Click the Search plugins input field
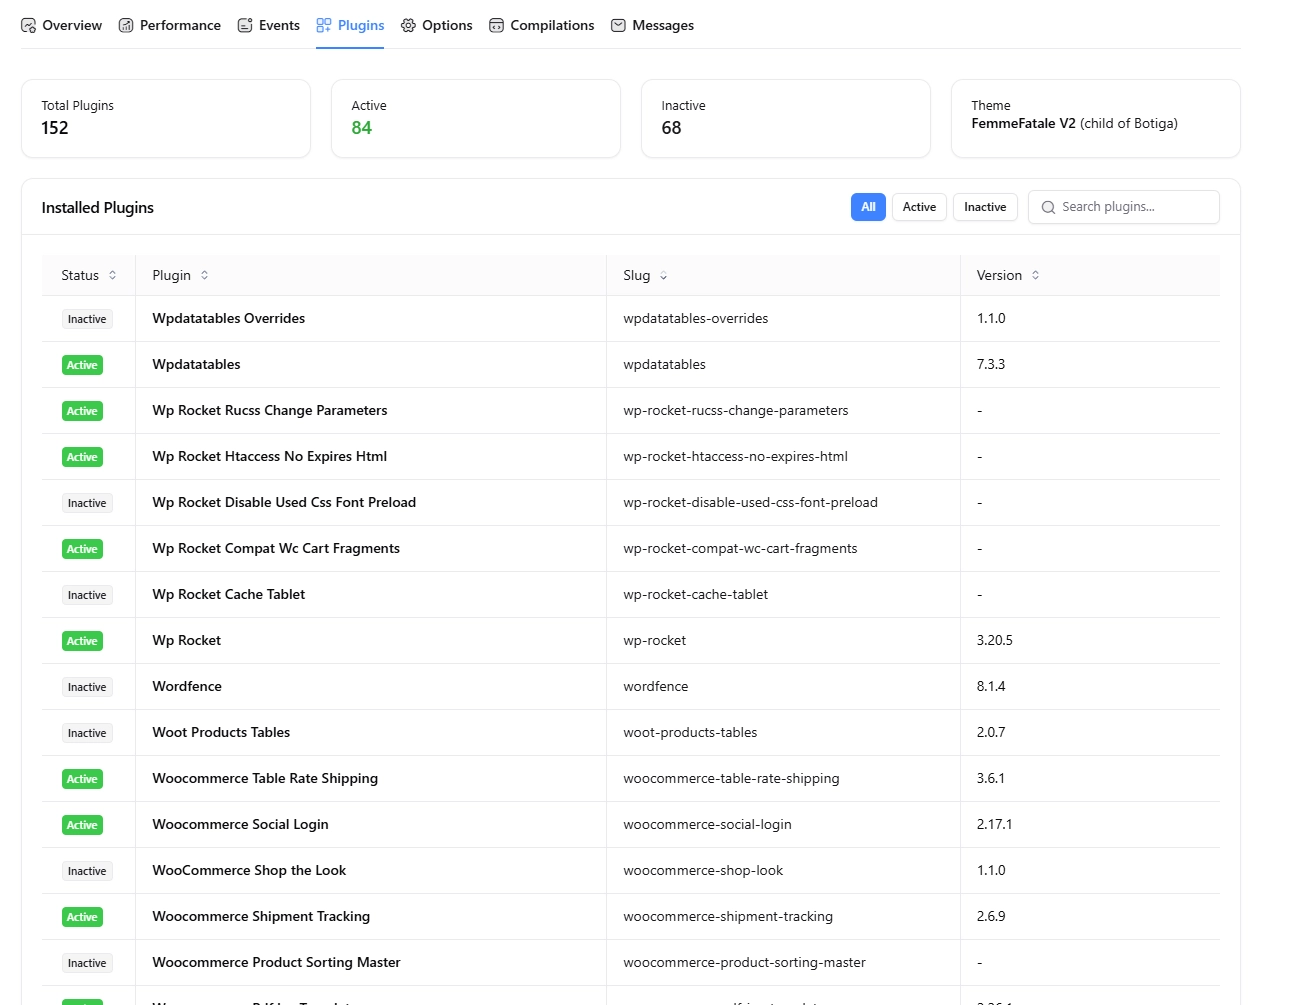1291x1005 pixels. tap(1123, 207)
